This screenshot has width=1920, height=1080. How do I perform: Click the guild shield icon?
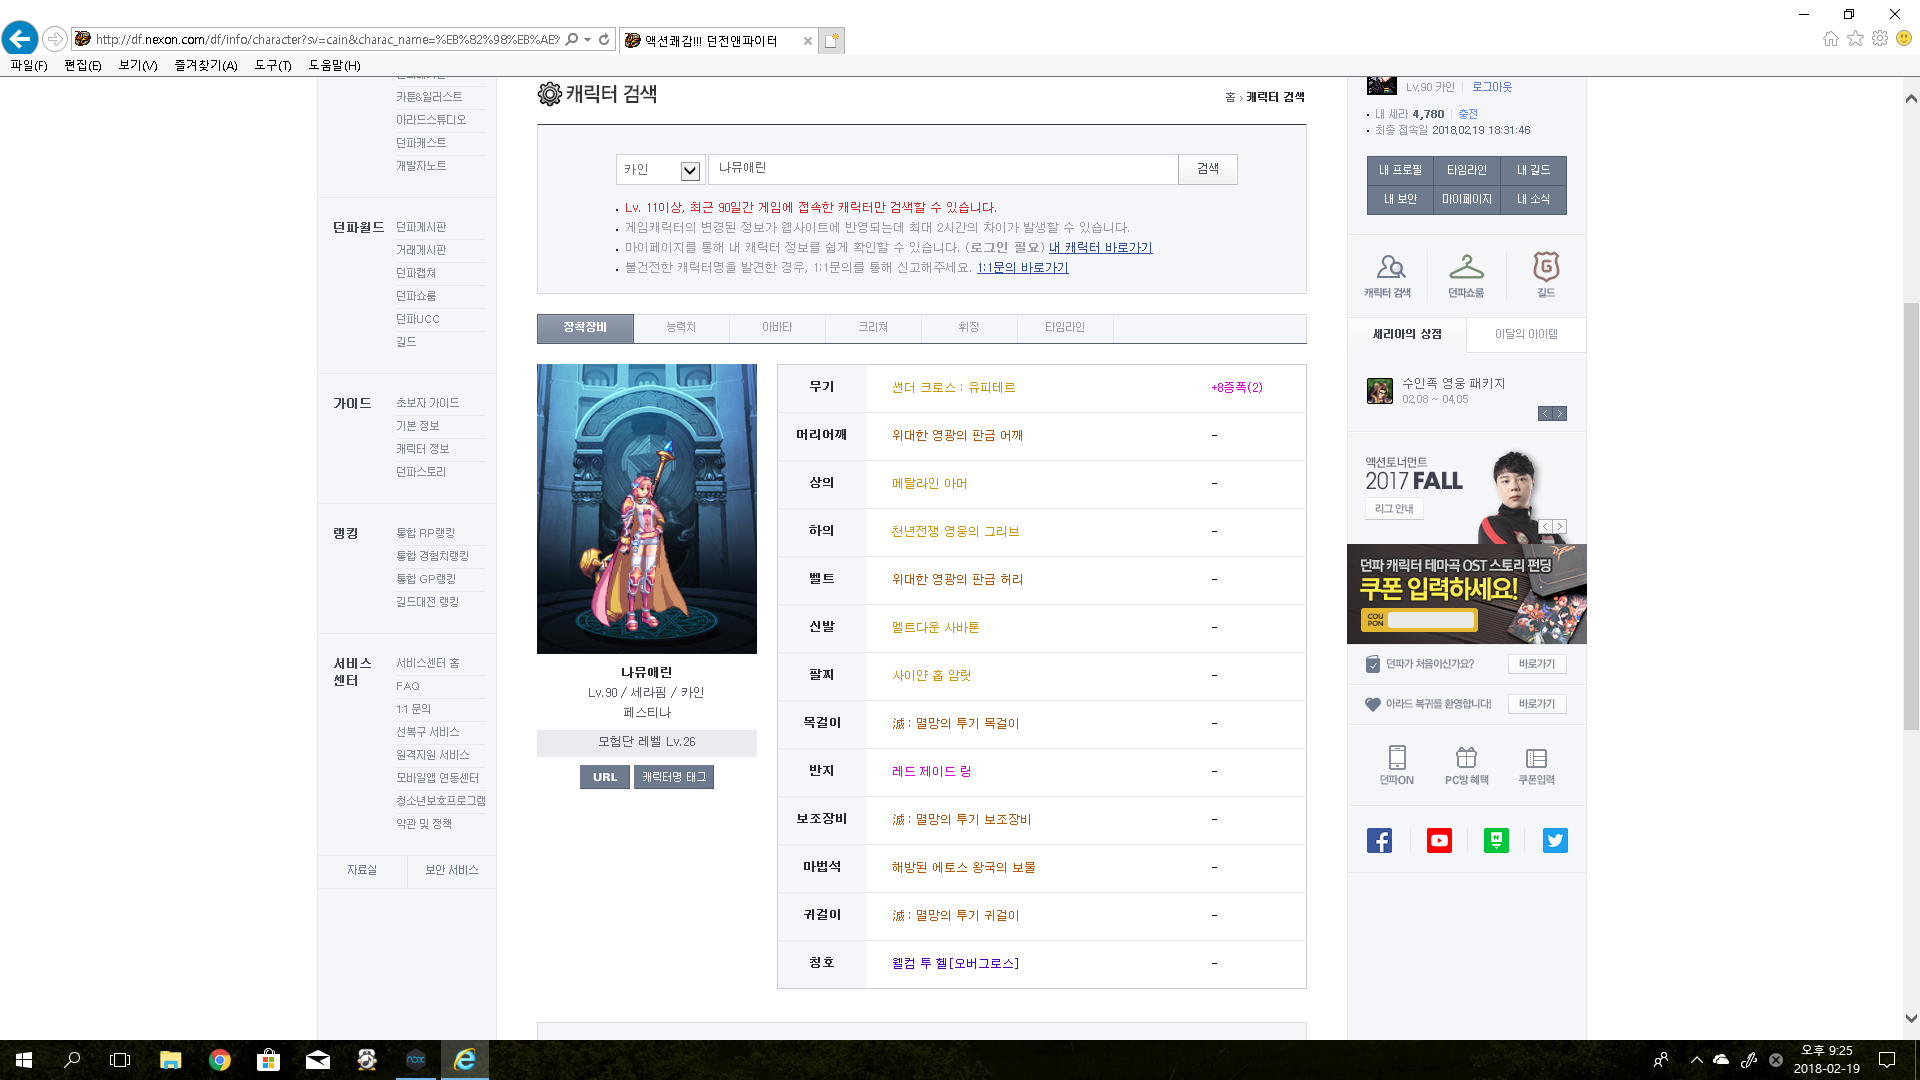1546,267
